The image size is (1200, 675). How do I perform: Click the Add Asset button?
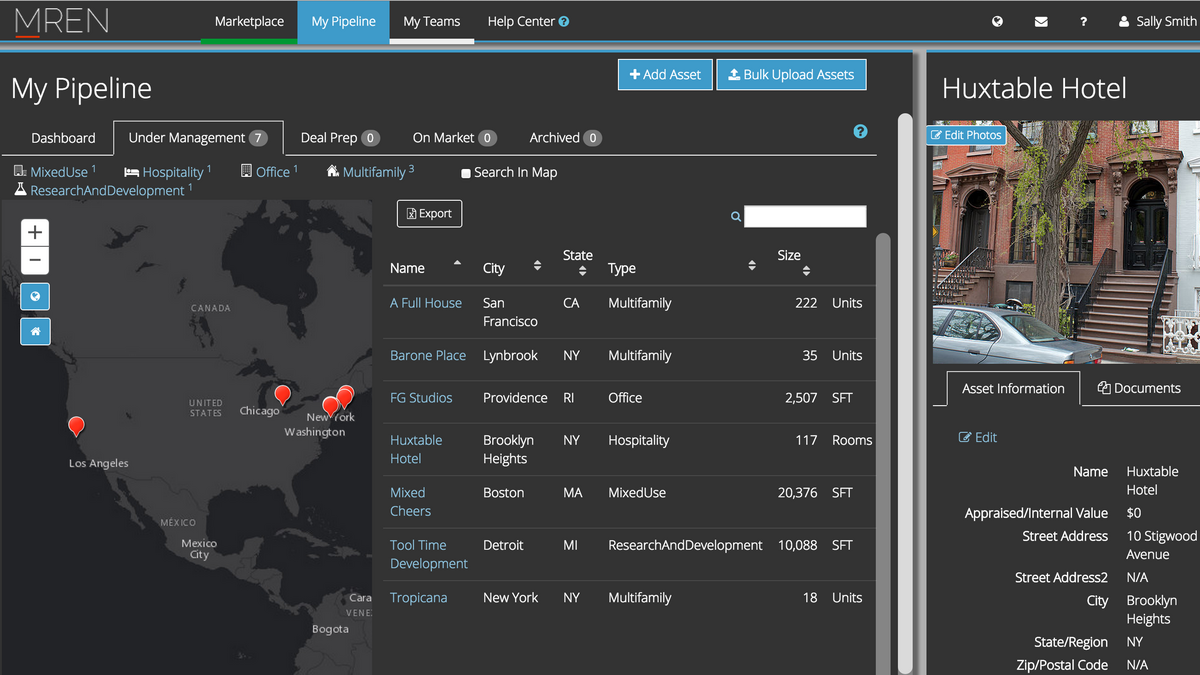point(665,75)
